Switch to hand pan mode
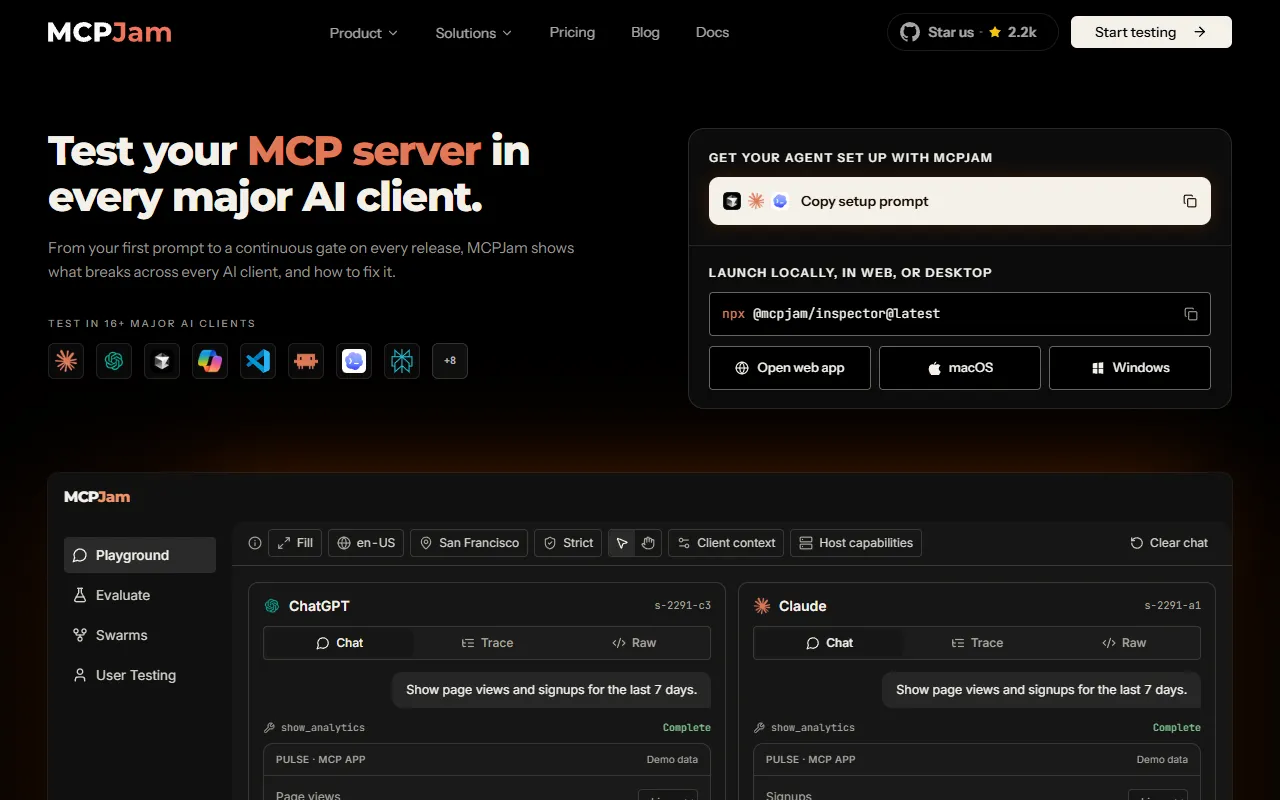Screen dimensions: 1280x800 point(648,543)
